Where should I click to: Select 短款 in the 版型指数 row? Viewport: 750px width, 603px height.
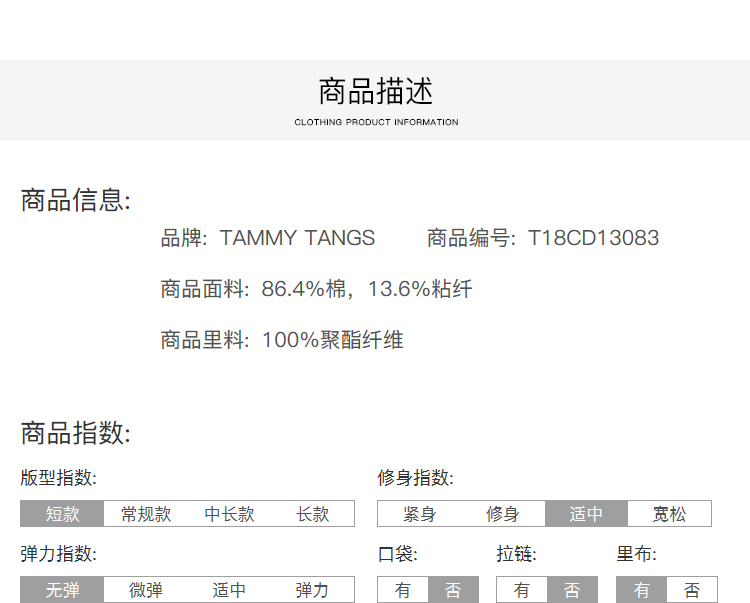pyautogui.click(x=62, y=514)
